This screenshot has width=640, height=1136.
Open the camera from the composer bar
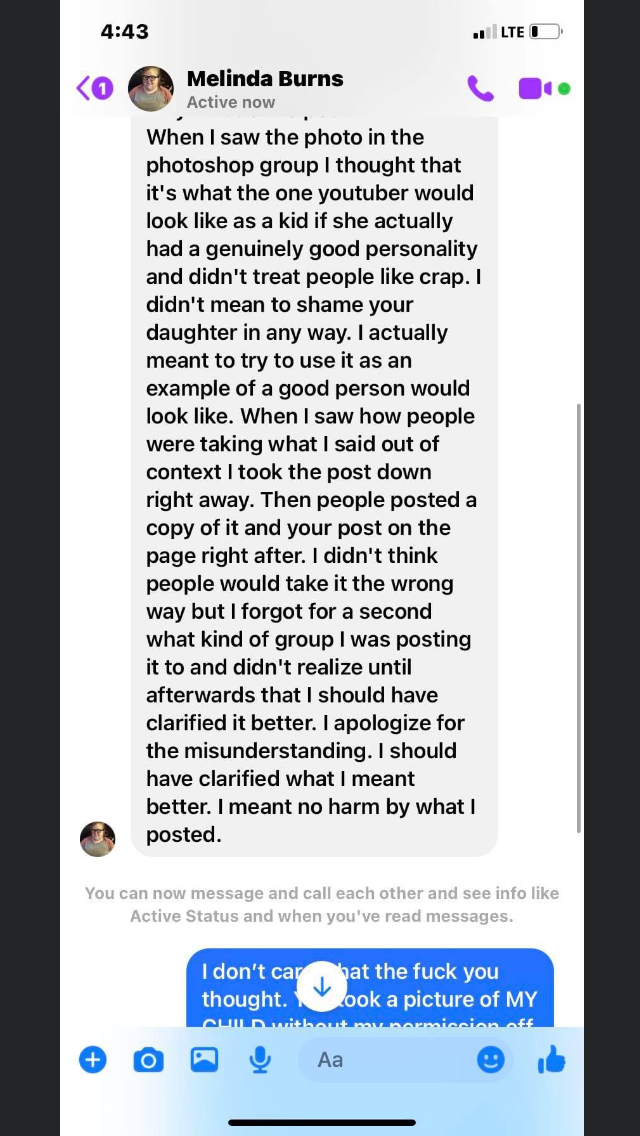pyautogui.click(x=149, y=1061)
